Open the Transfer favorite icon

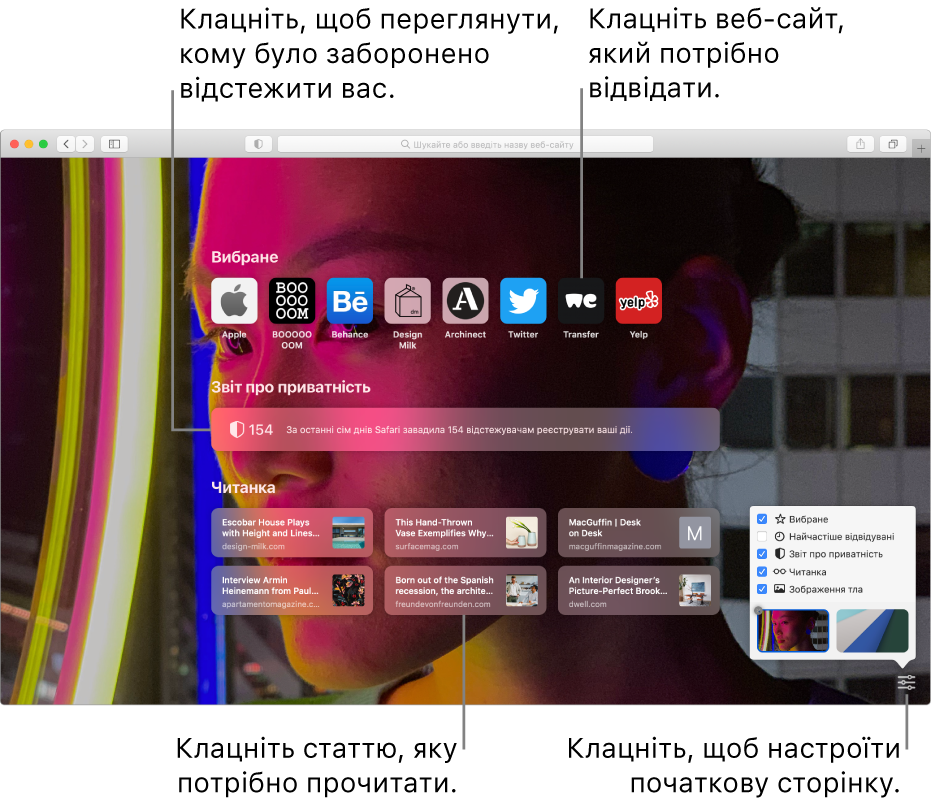pyautogui.click(x=580, y=301)
